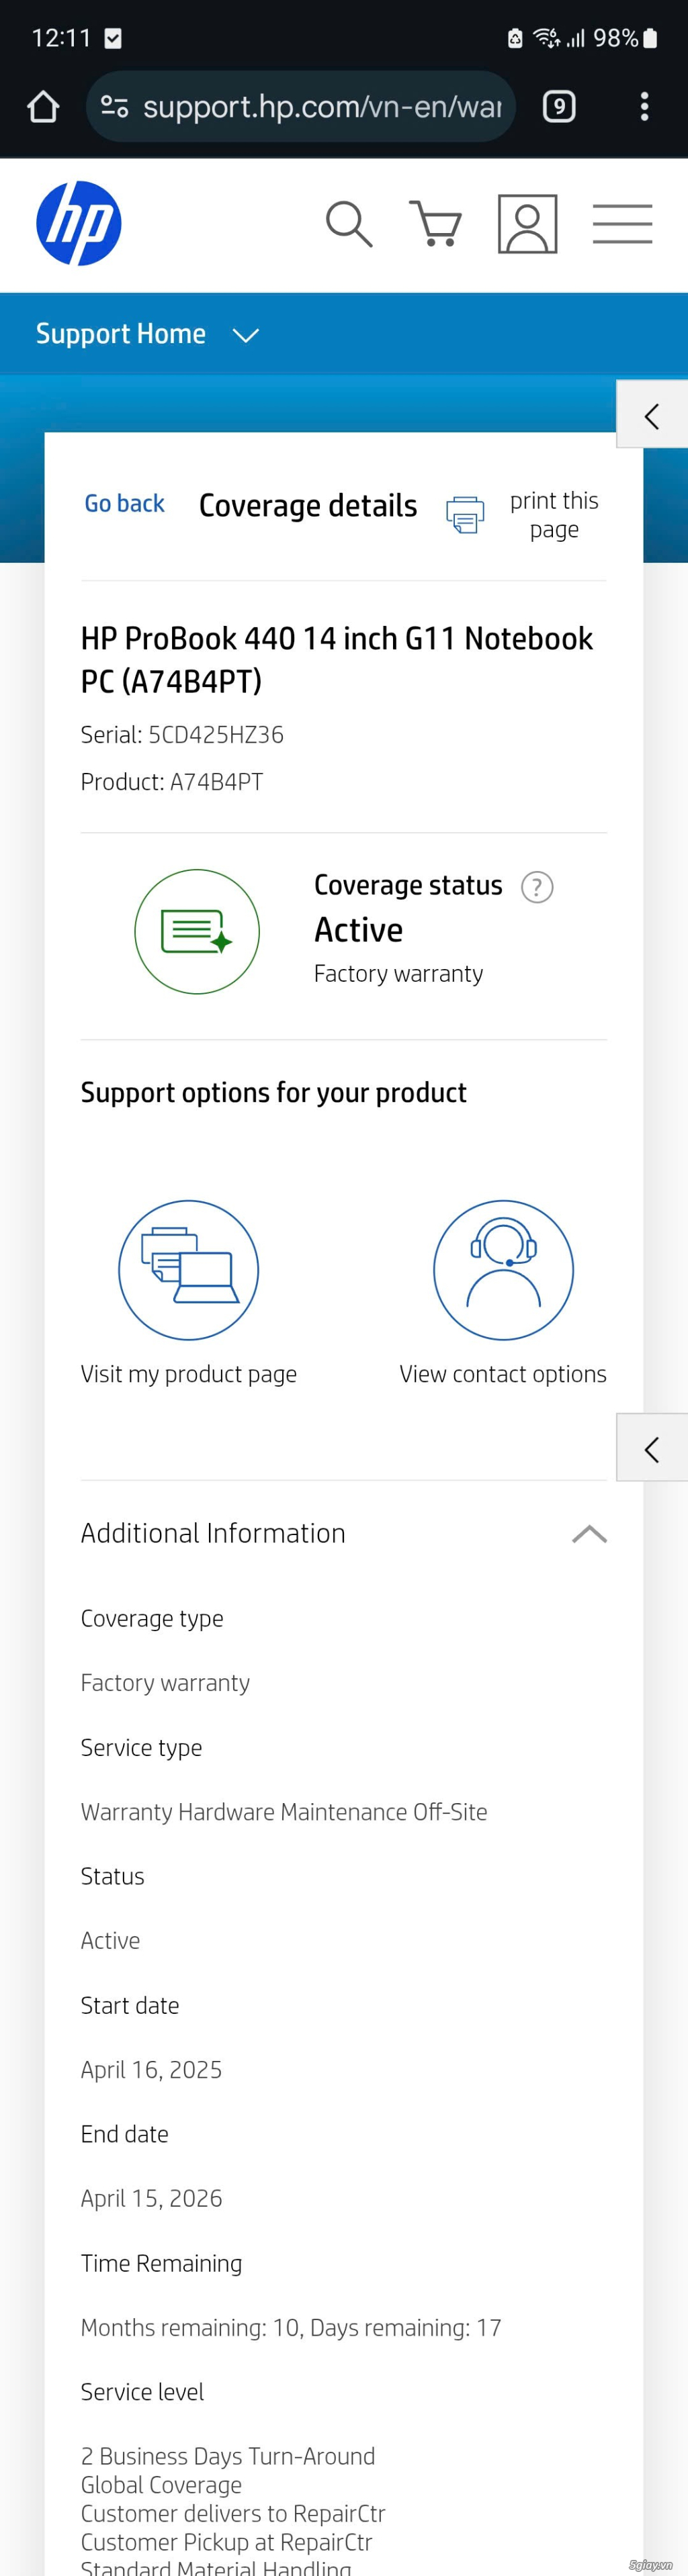Open the browser three-dot menu
Viewport: 688px width, 2576px height.
[644, 106]
